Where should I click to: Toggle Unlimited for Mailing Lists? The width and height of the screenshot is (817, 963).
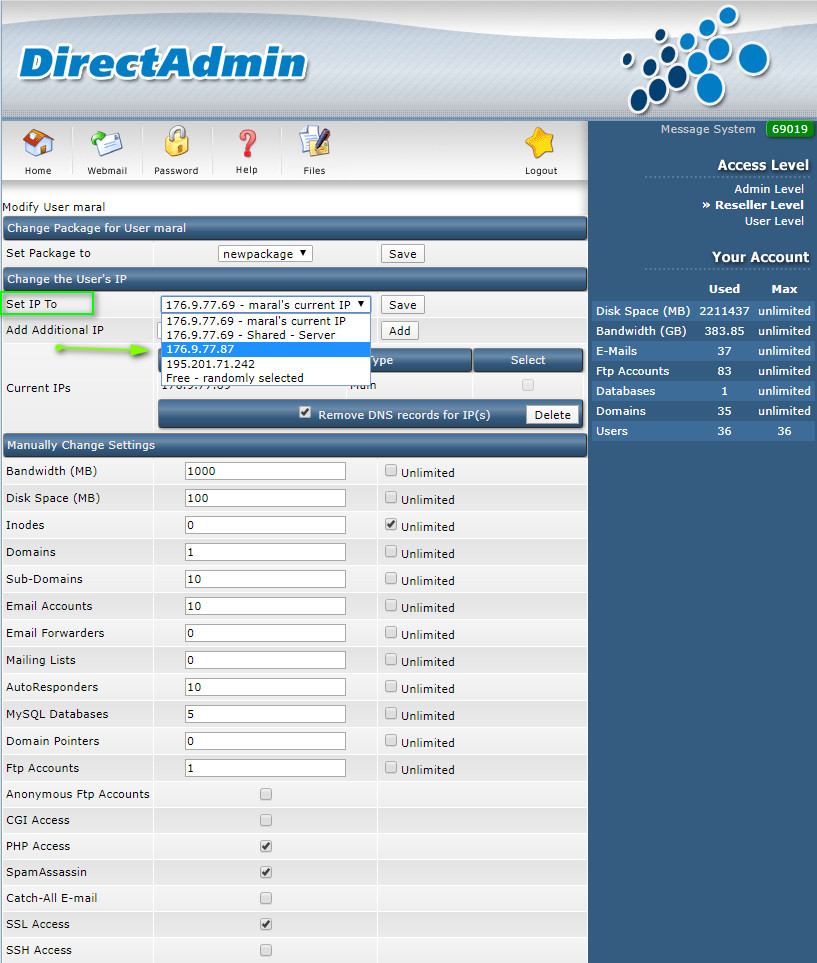pyautogui.click(x=391, y=660)
